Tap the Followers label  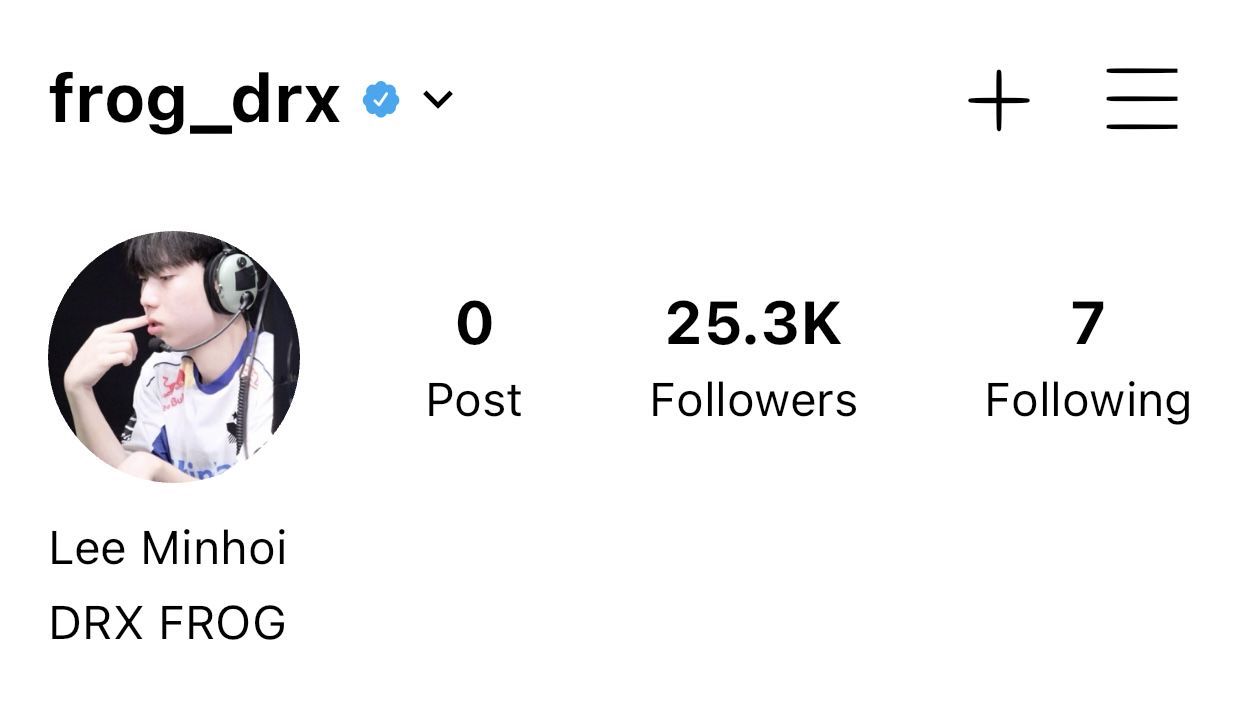click(754, 400)
